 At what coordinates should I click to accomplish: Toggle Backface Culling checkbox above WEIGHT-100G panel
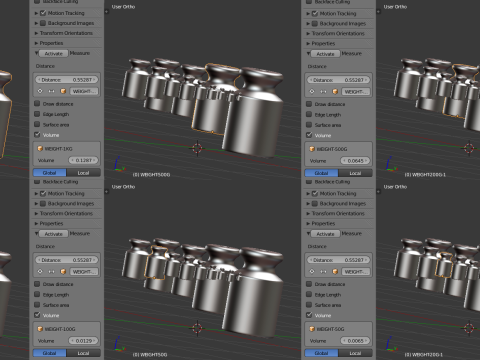(37, 182)
